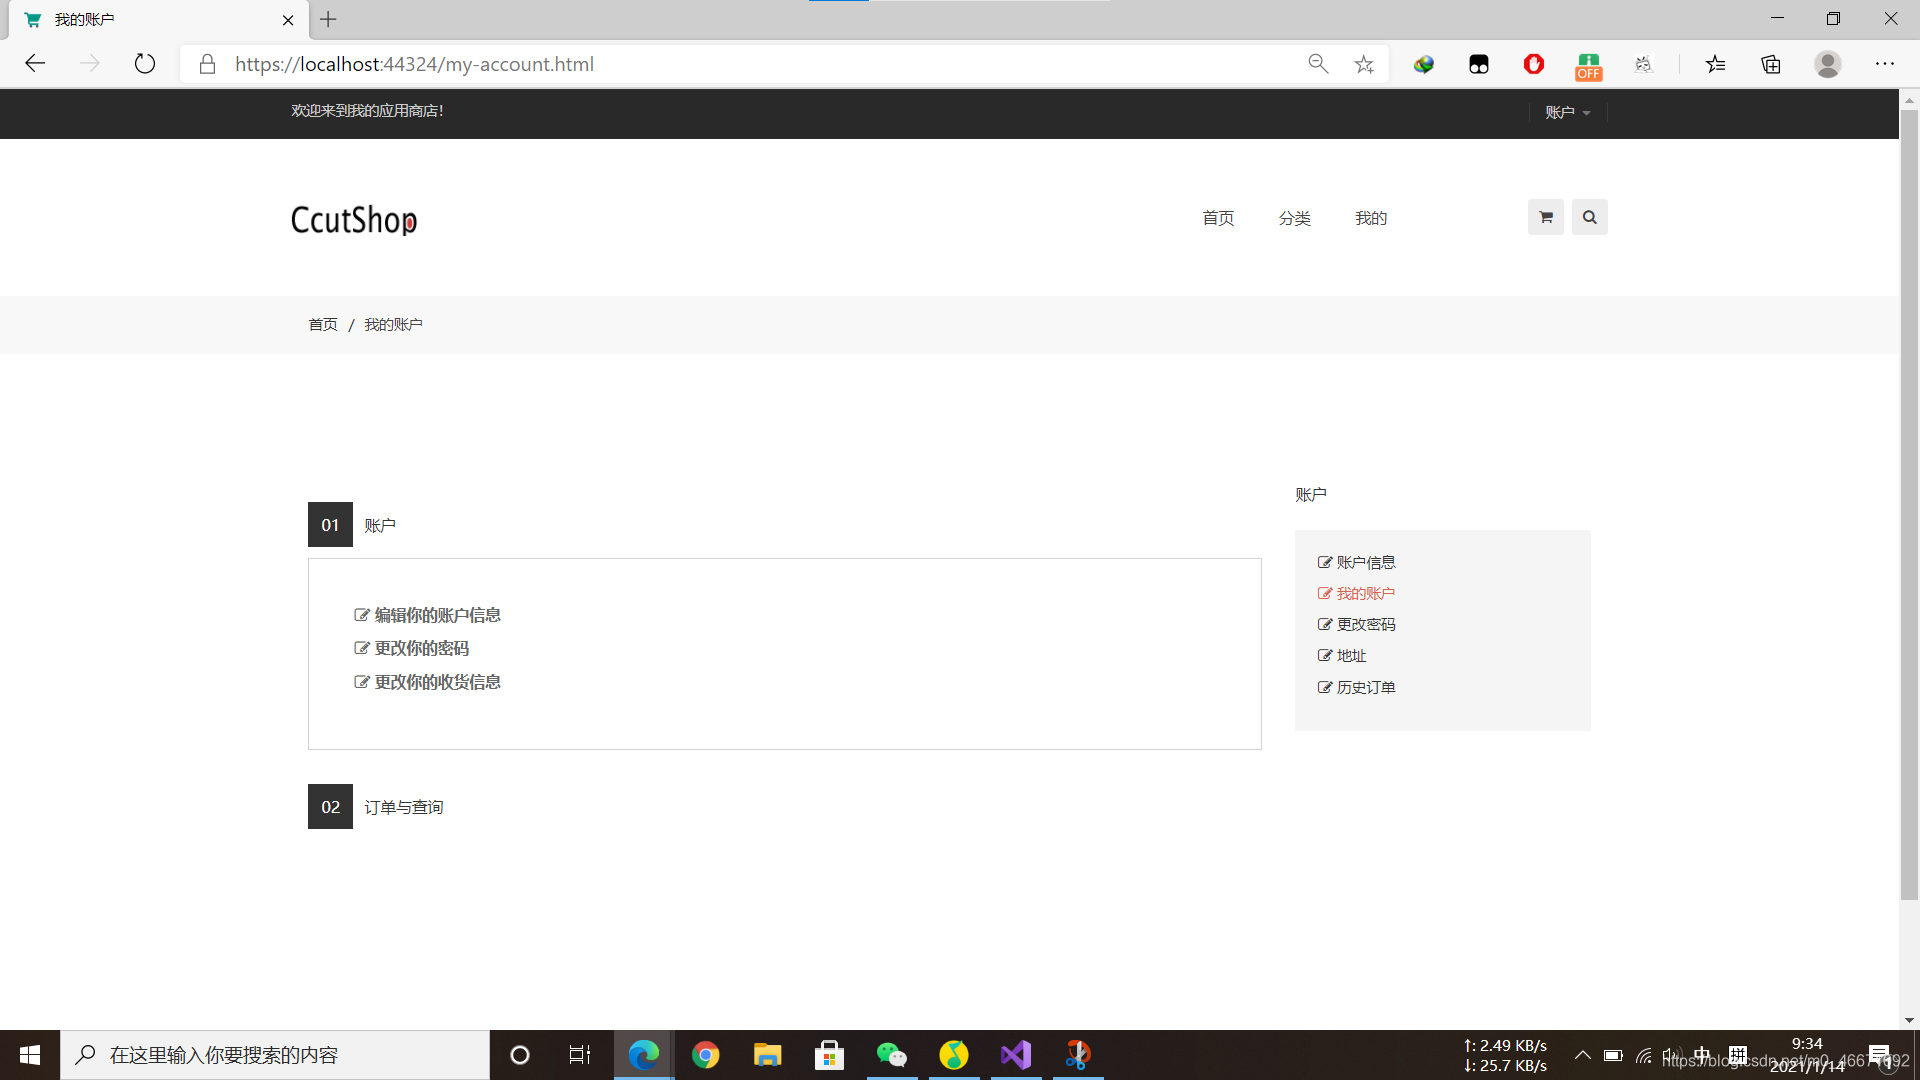Image resolution: width=1920 pixels, height=1080 pixels.
Task: Open browser zoom magnifier icon
Action: tap(1318, 64)
